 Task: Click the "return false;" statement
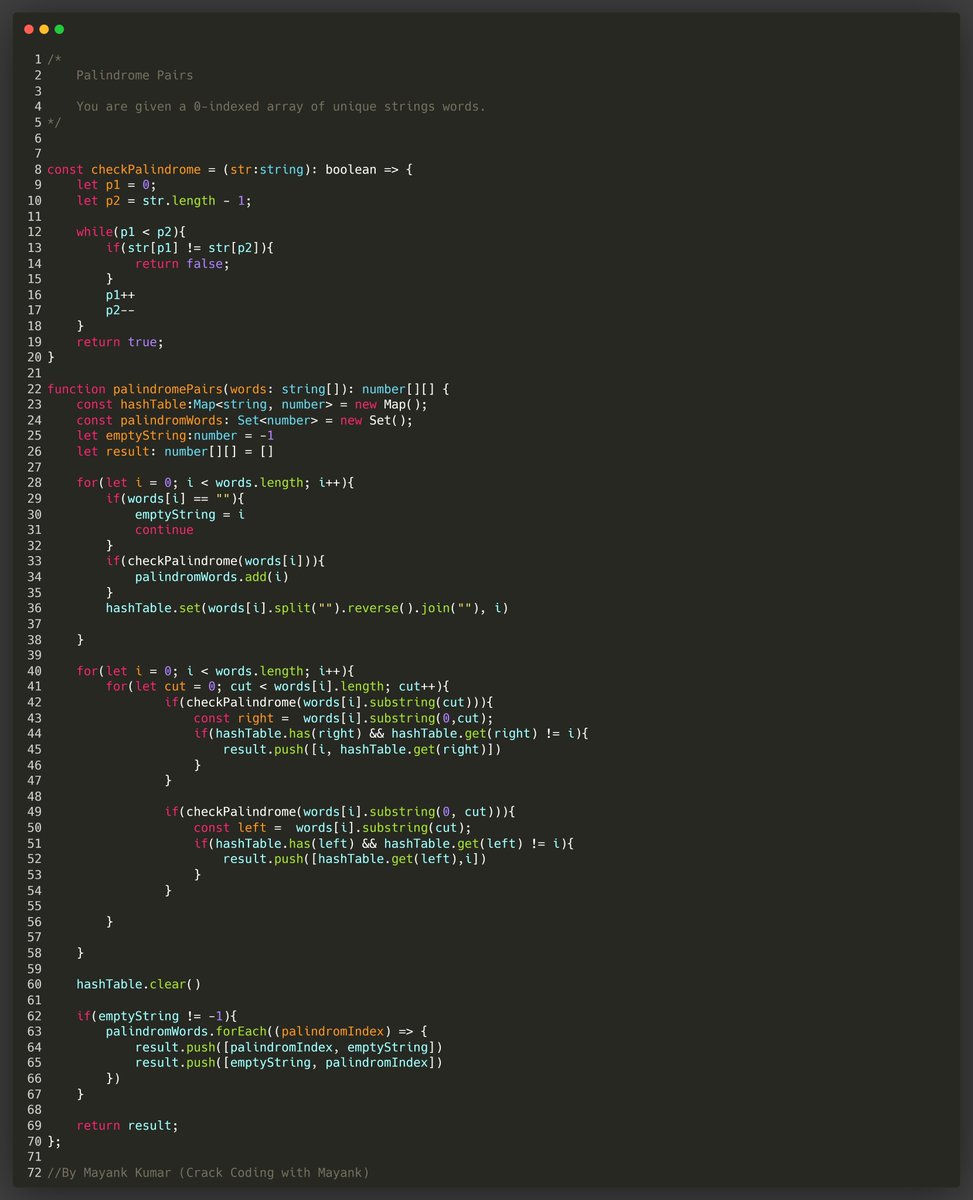tap(182, 263)
